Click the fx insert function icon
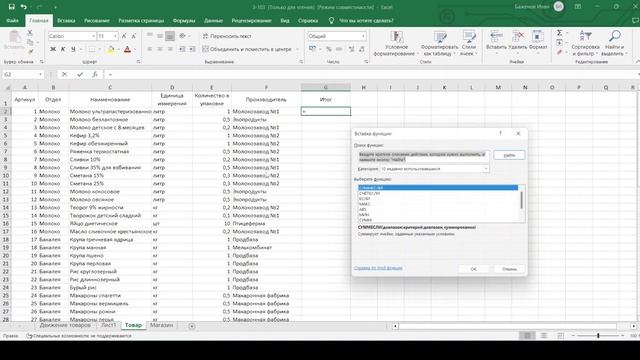This screenshot has width=640, height=360. [x=94, y=74]
